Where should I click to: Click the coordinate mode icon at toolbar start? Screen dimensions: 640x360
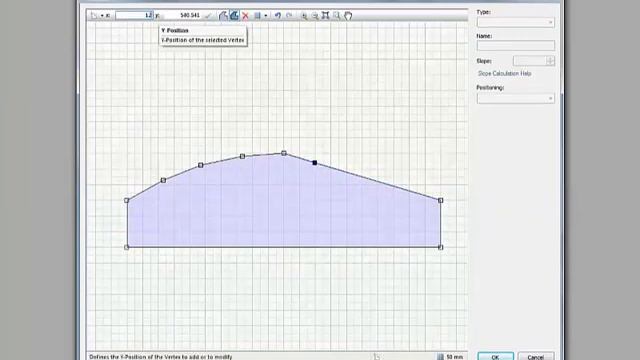(x=94, y=16)
